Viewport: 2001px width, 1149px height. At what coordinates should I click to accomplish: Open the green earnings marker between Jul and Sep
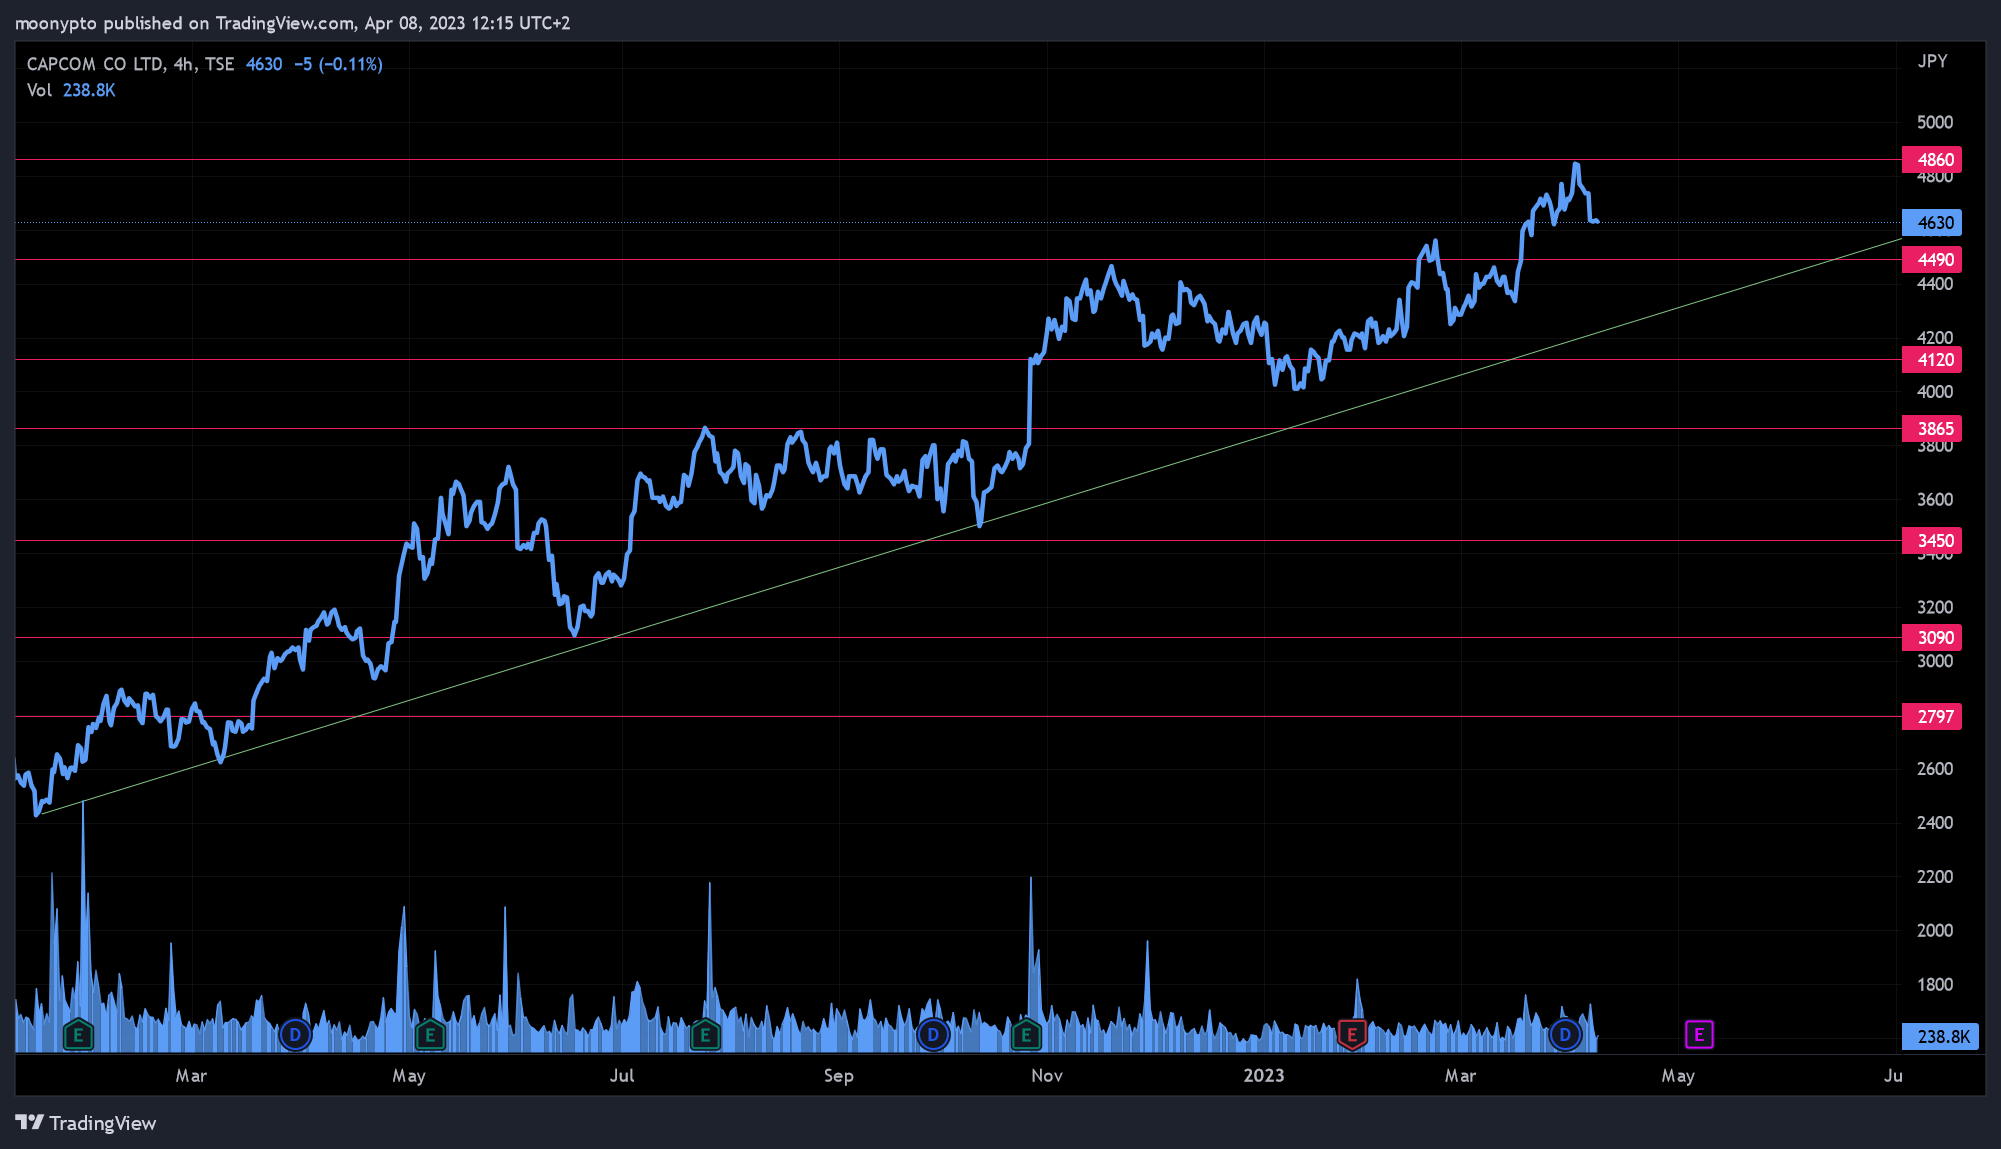(705, 1035)
